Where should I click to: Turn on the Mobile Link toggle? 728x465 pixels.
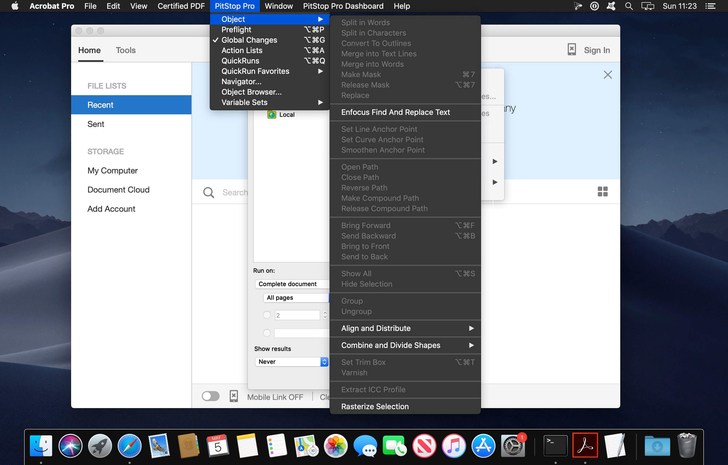[210, 396]
